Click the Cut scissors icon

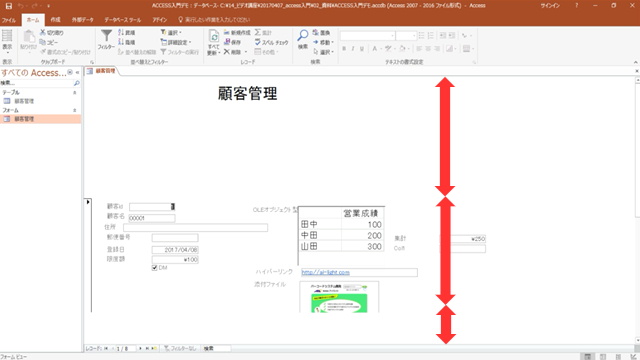tap(42, 32)
